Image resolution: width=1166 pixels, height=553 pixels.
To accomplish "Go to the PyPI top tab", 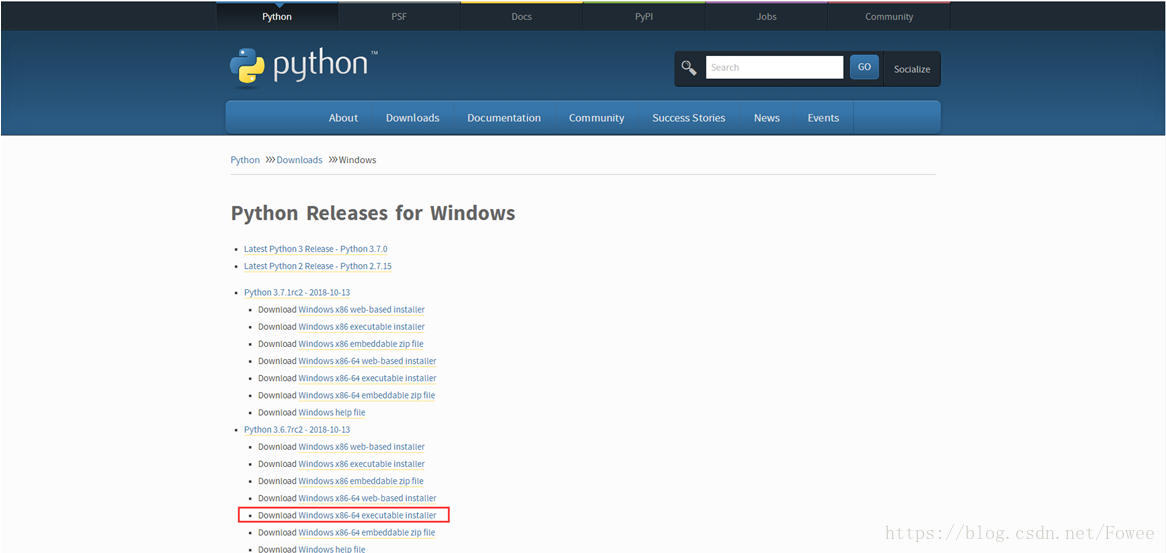I will (644, 16).
